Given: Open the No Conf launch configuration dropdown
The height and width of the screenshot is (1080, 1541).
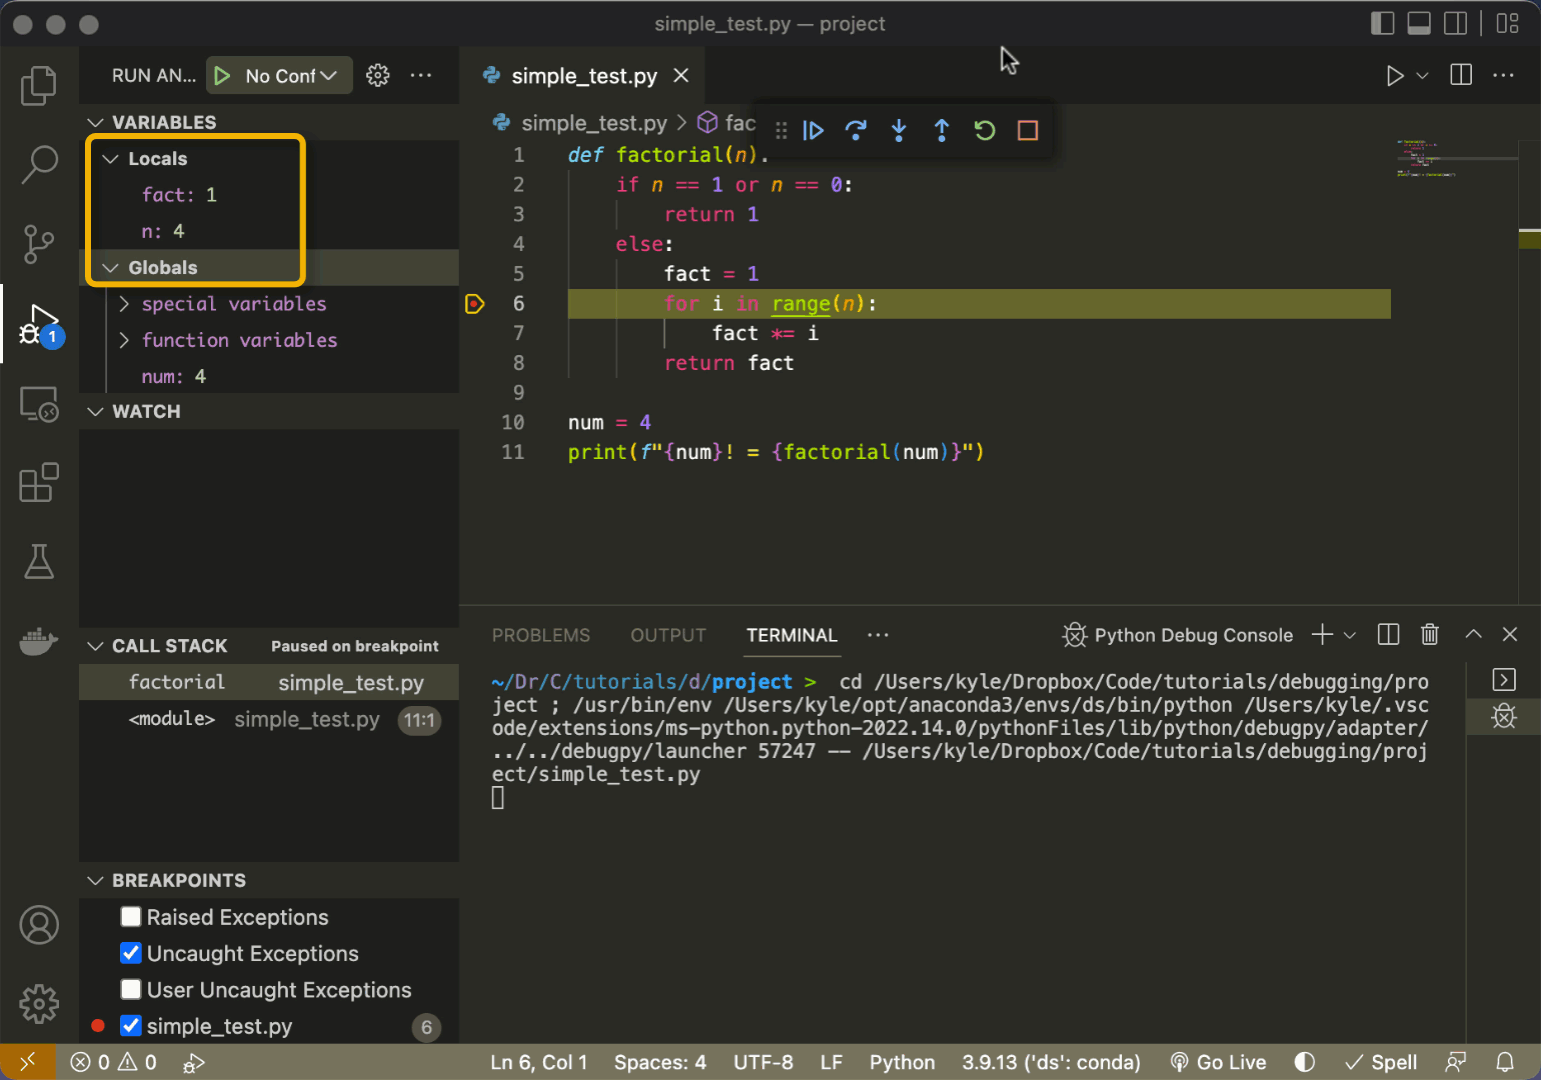Looking at the screenshot, I should 291,76.
